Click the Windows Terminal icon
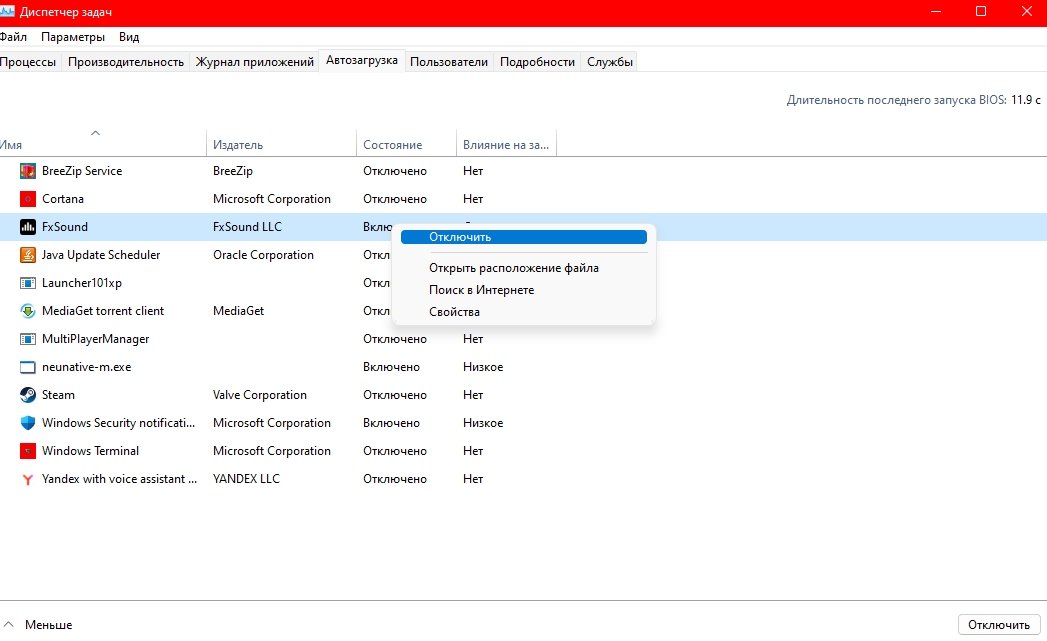Screen dimensions: 1047x641 pyautogui.click(x=27, y=451)
